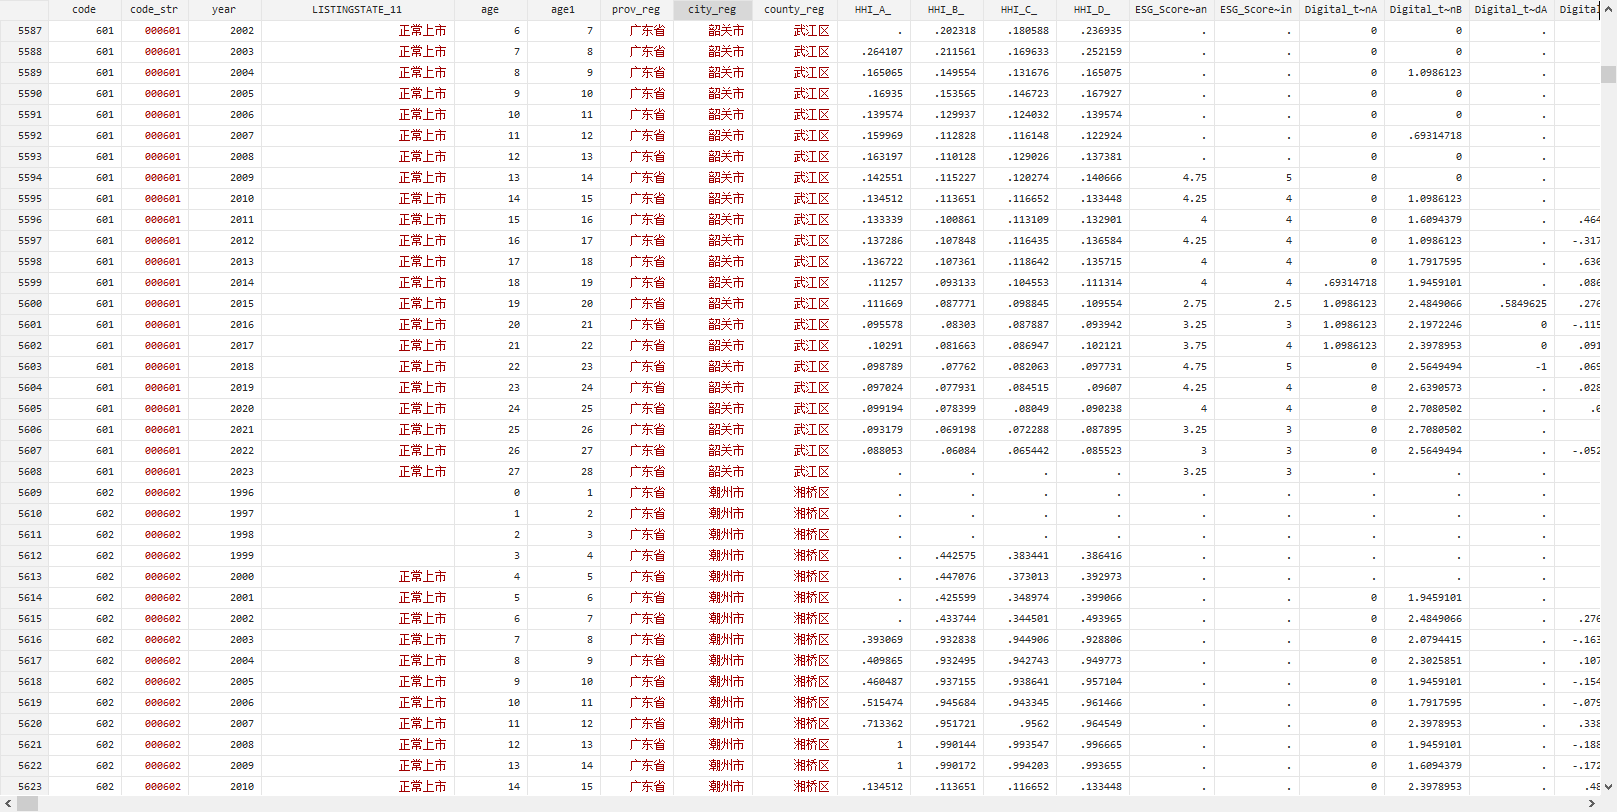This screenshot has height=812, width=1617.
Task: Select the code_str column header
Action: pyautogui.click(x=153, y=9)
